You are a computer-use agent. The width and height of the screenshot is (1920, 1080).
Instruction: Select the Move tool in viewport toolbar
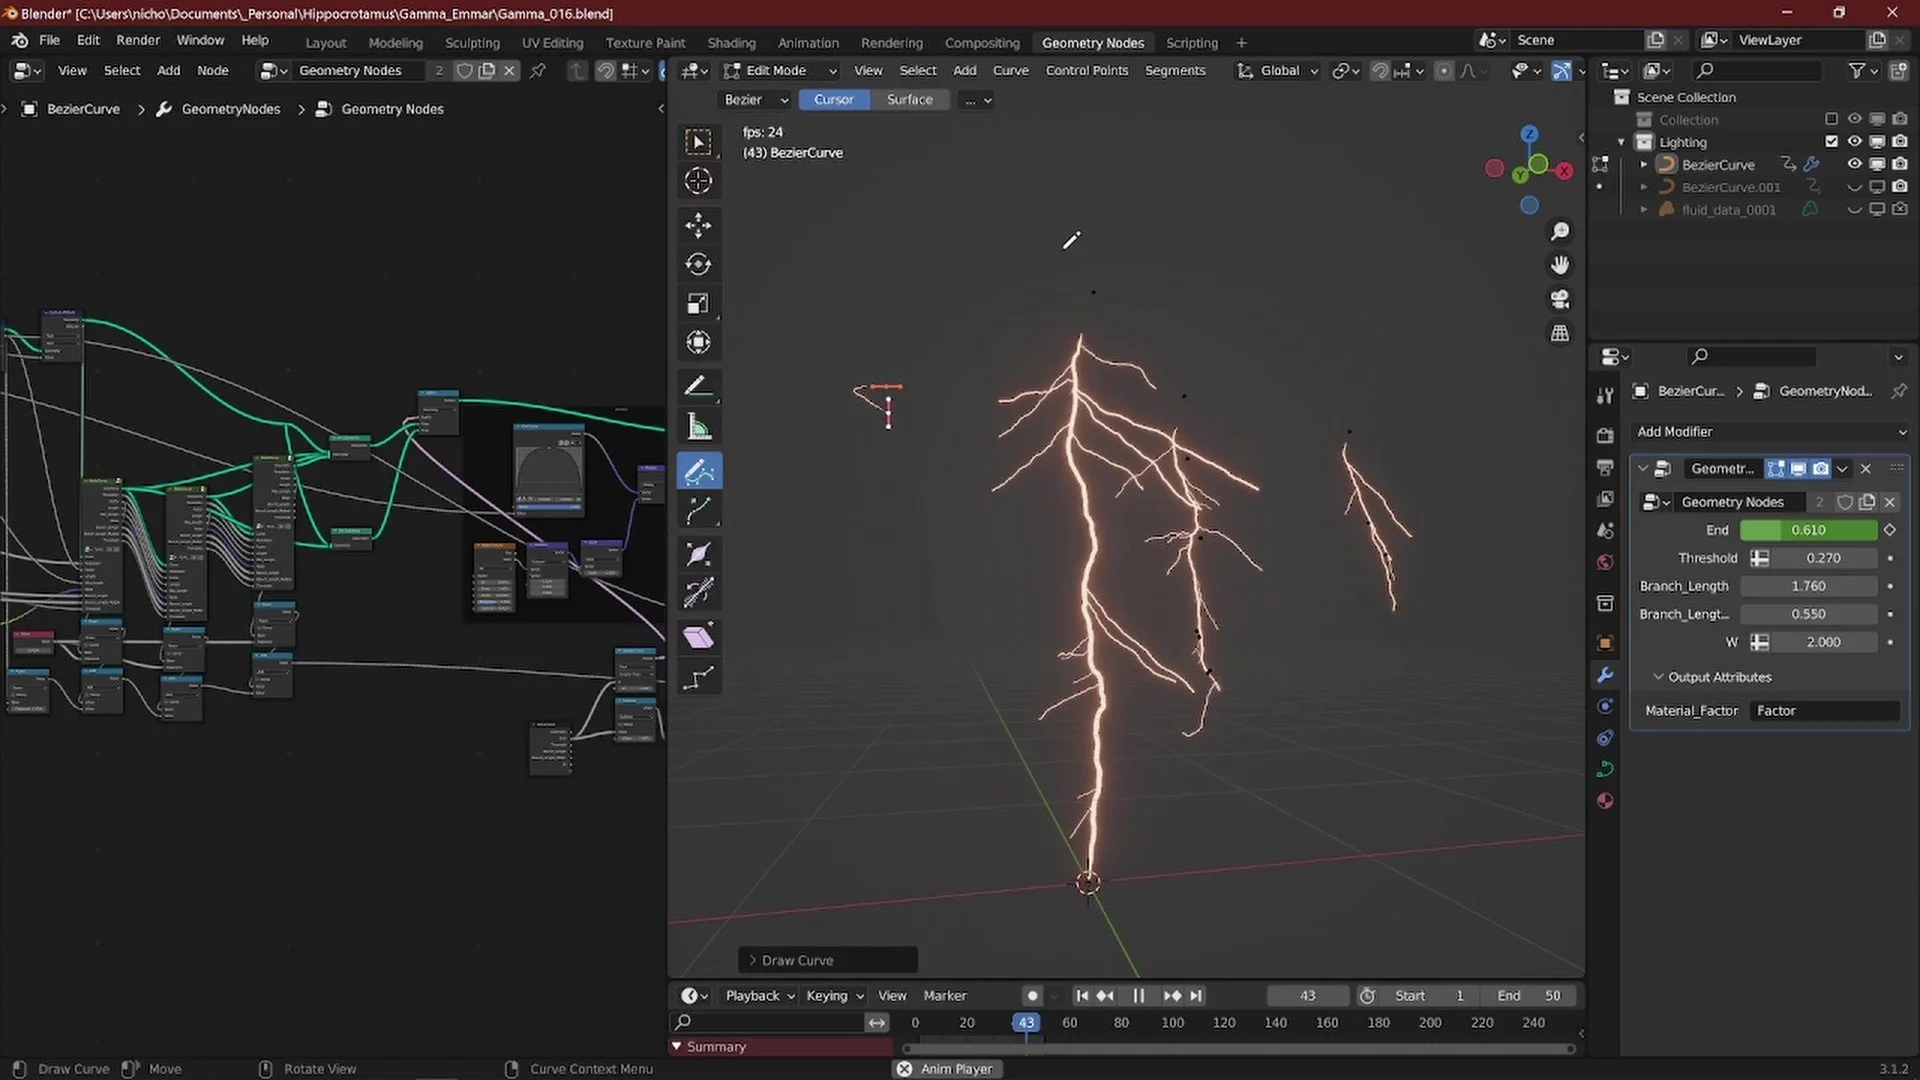[698, 225]
